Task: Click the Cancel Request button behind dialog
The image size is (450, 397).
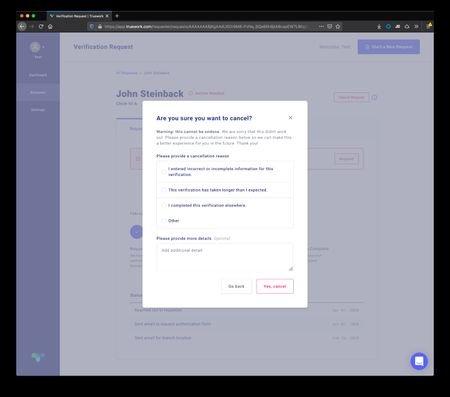Action: 351,97
